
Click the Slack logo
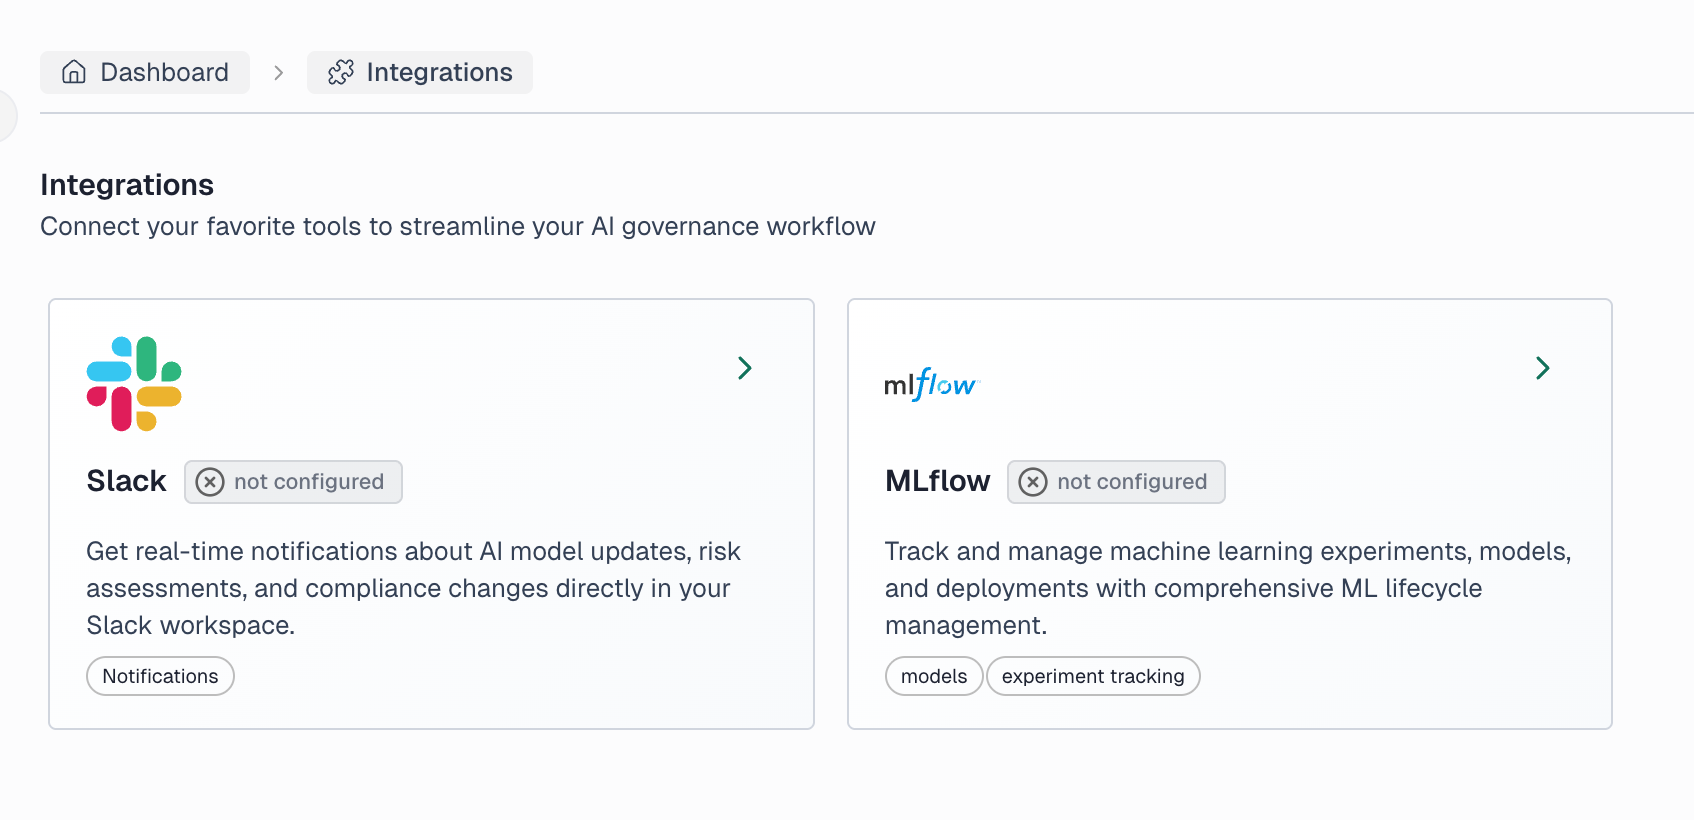point(134,384)
